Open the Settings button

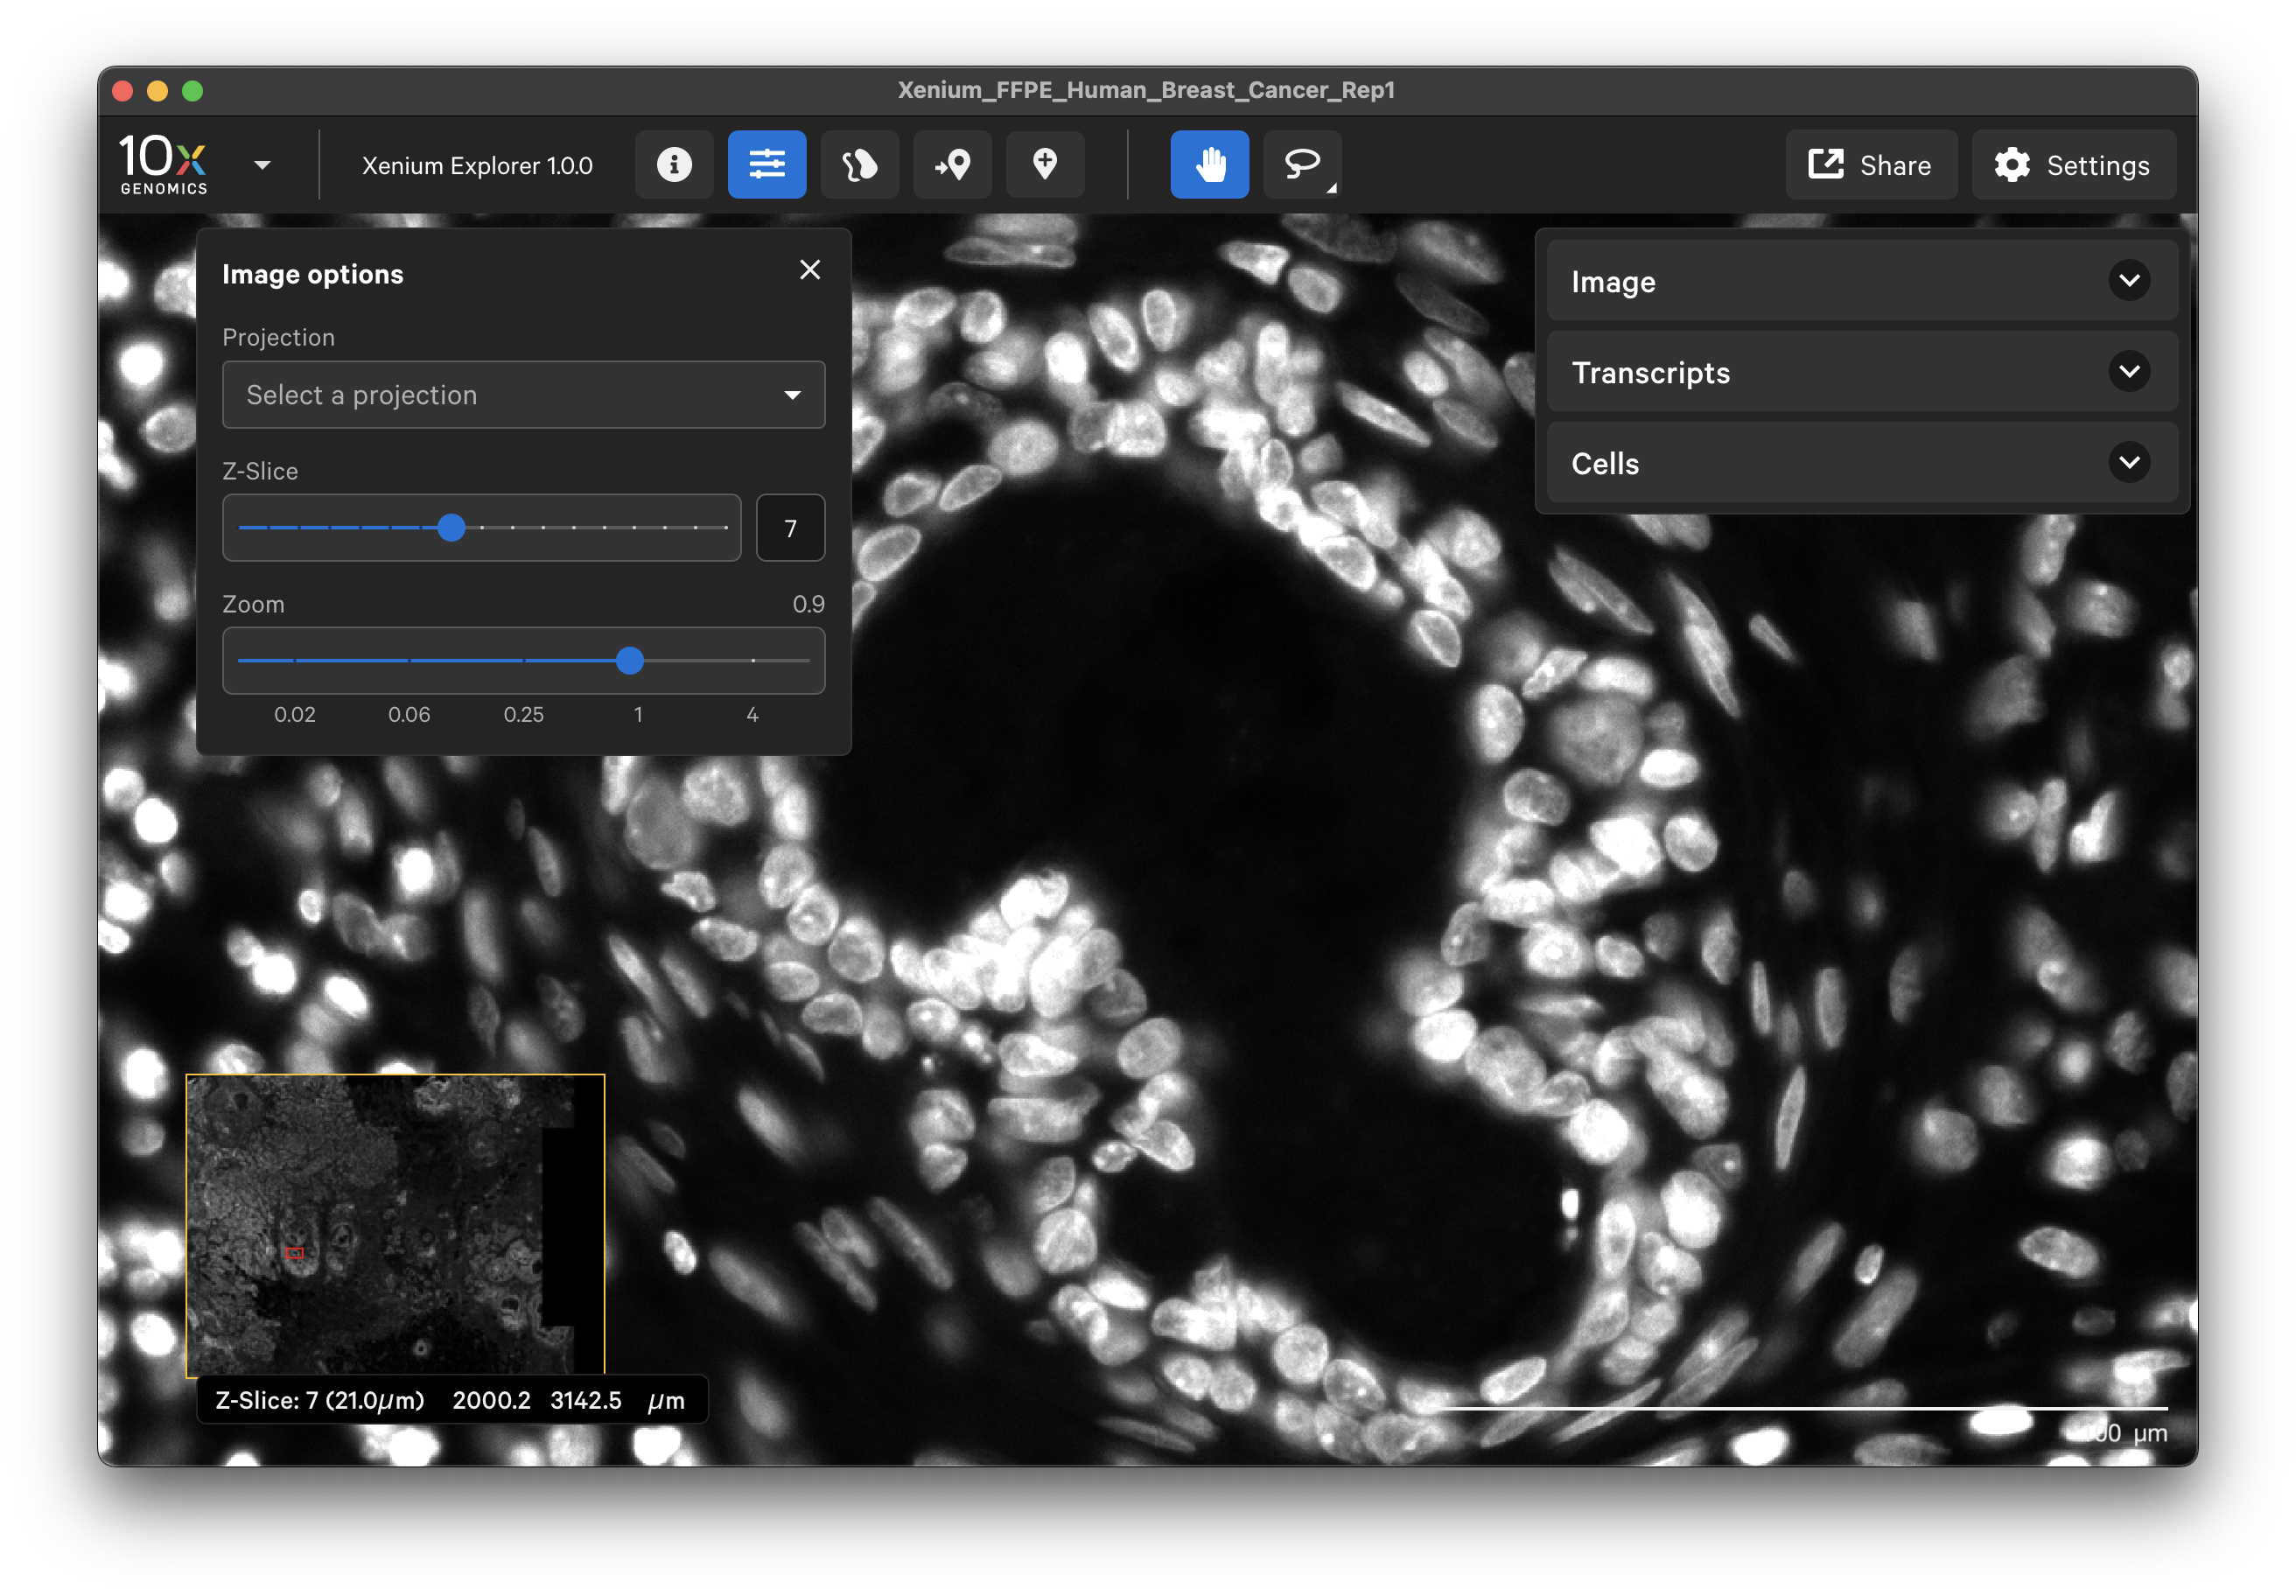pos(2073,165)
